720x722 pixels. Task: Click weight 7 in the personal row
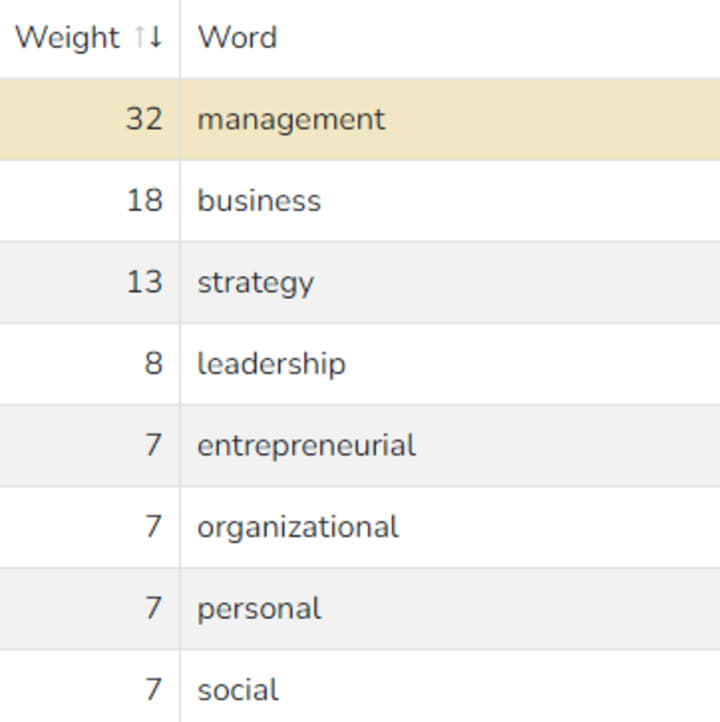coord(153,608)
